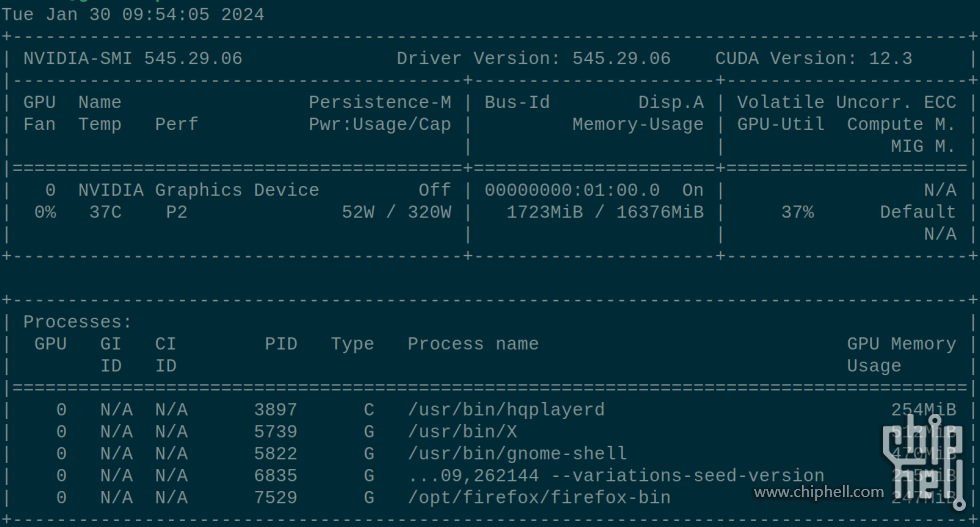This screenshot has width=980, height=527.
Task: Select PID 6835
Action: tap(276, 476)
